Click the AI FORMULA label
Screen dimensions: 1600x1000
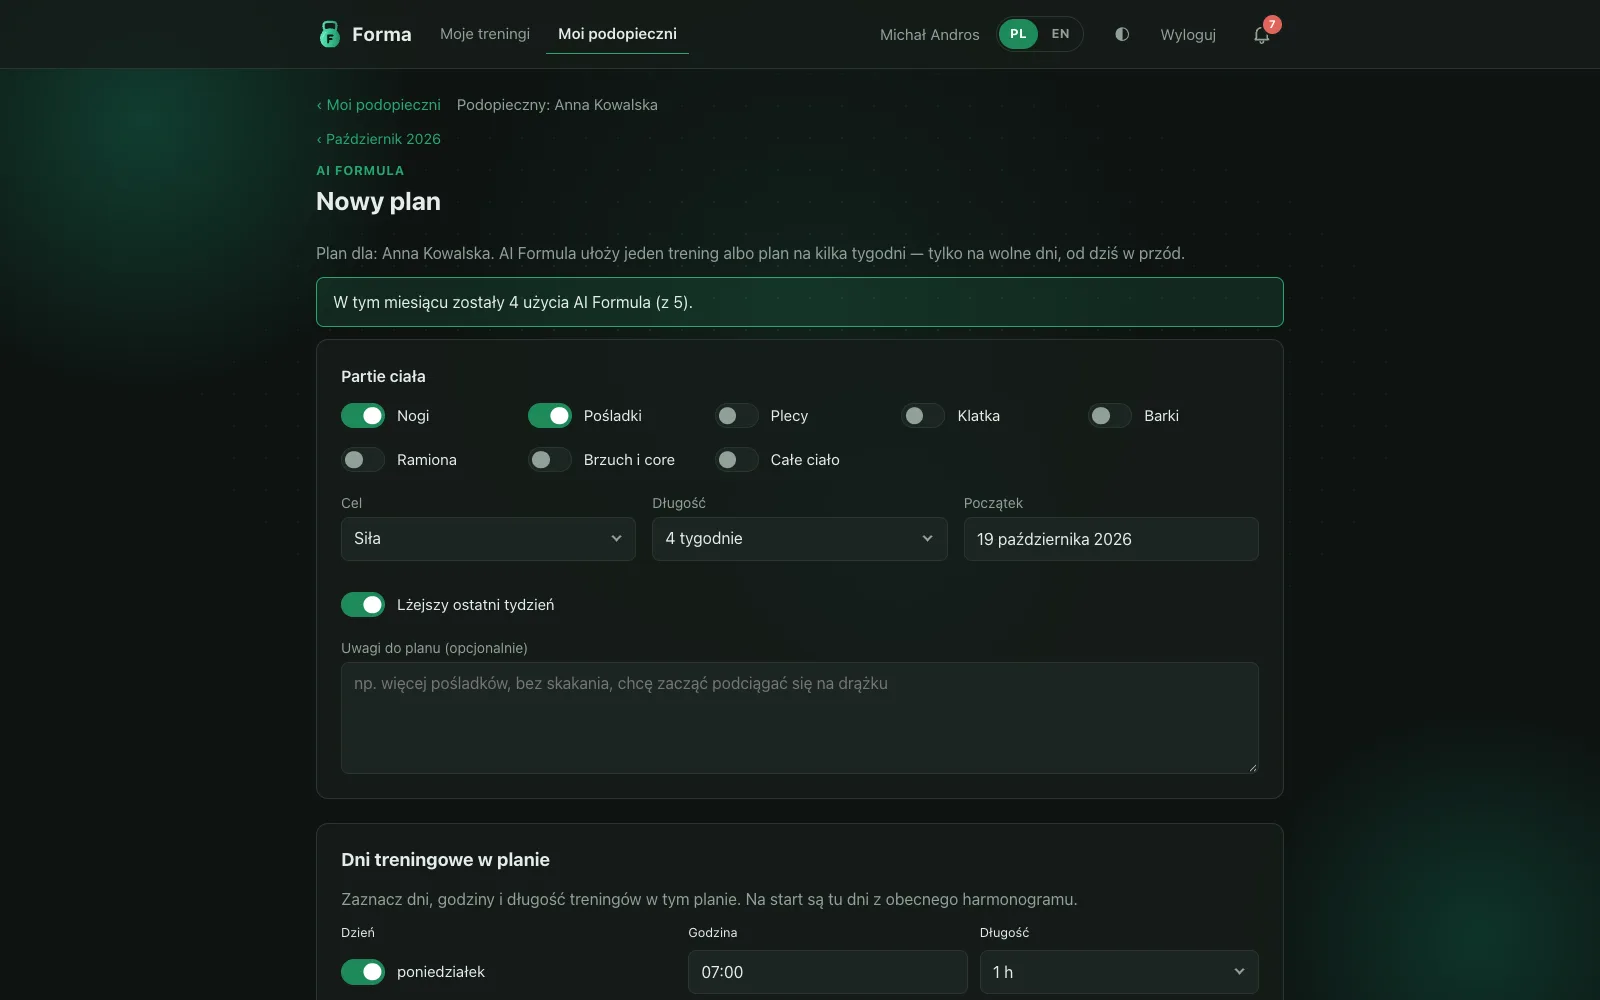360,171
